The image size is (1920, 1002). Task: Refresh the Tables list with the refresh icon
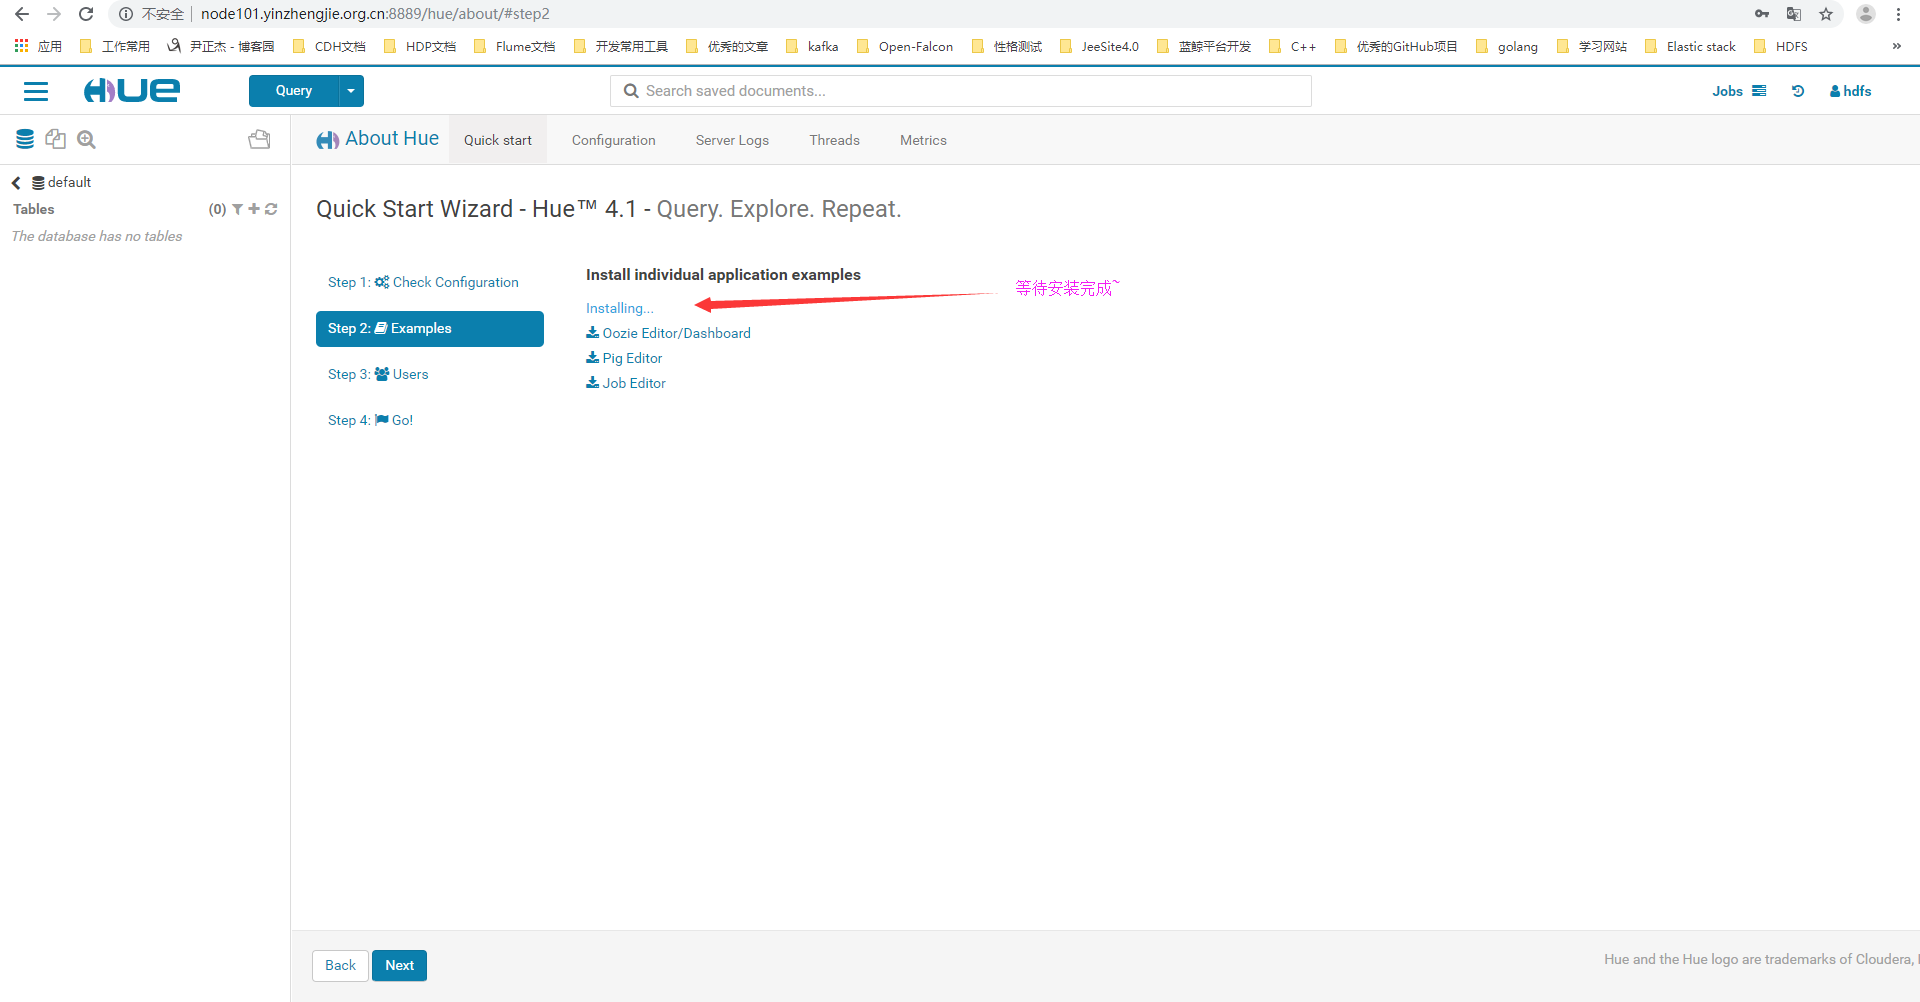[271, 209]
